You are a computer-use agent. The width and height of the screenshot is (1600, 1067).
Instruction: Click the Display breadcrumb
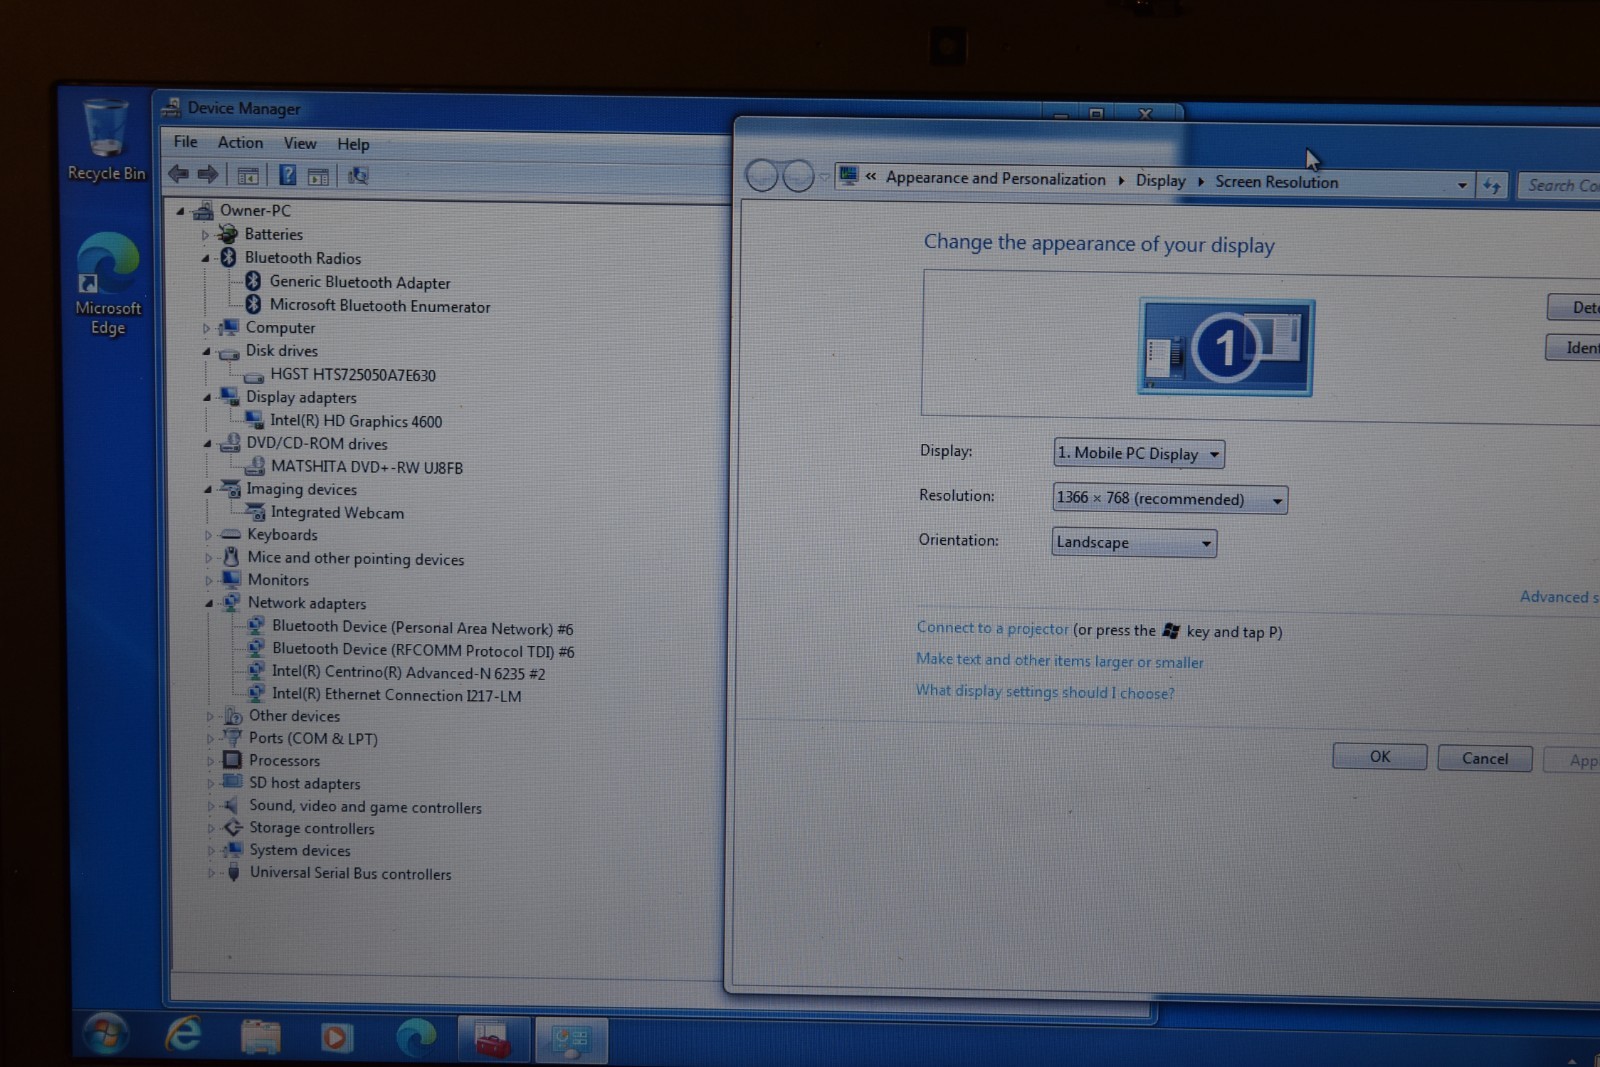point(1160,181)
